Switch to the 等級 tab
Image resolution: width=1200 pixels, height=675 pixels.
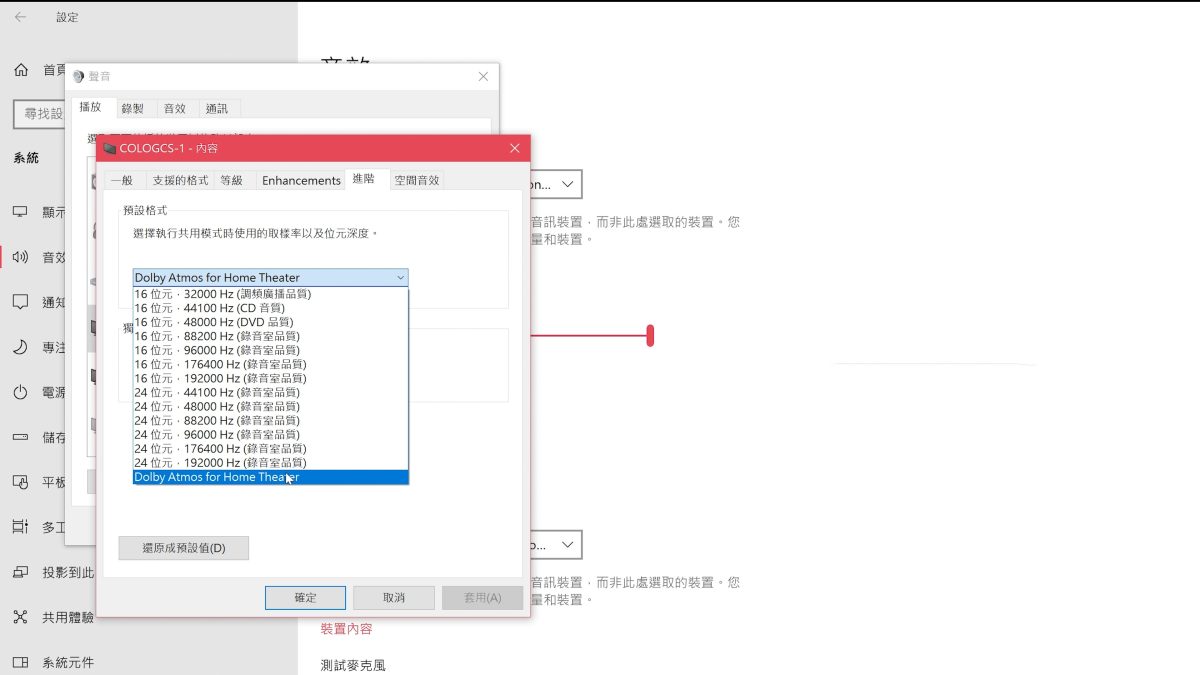231,180
